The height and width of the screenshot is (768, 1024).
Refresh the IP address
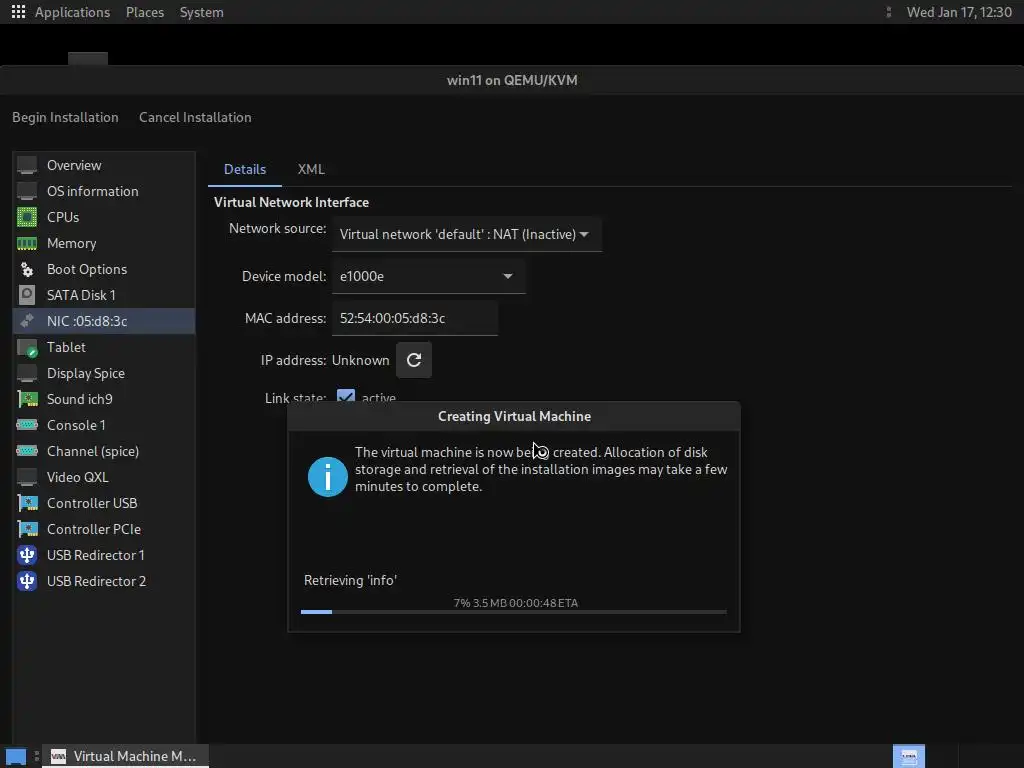tap(414, 360)
